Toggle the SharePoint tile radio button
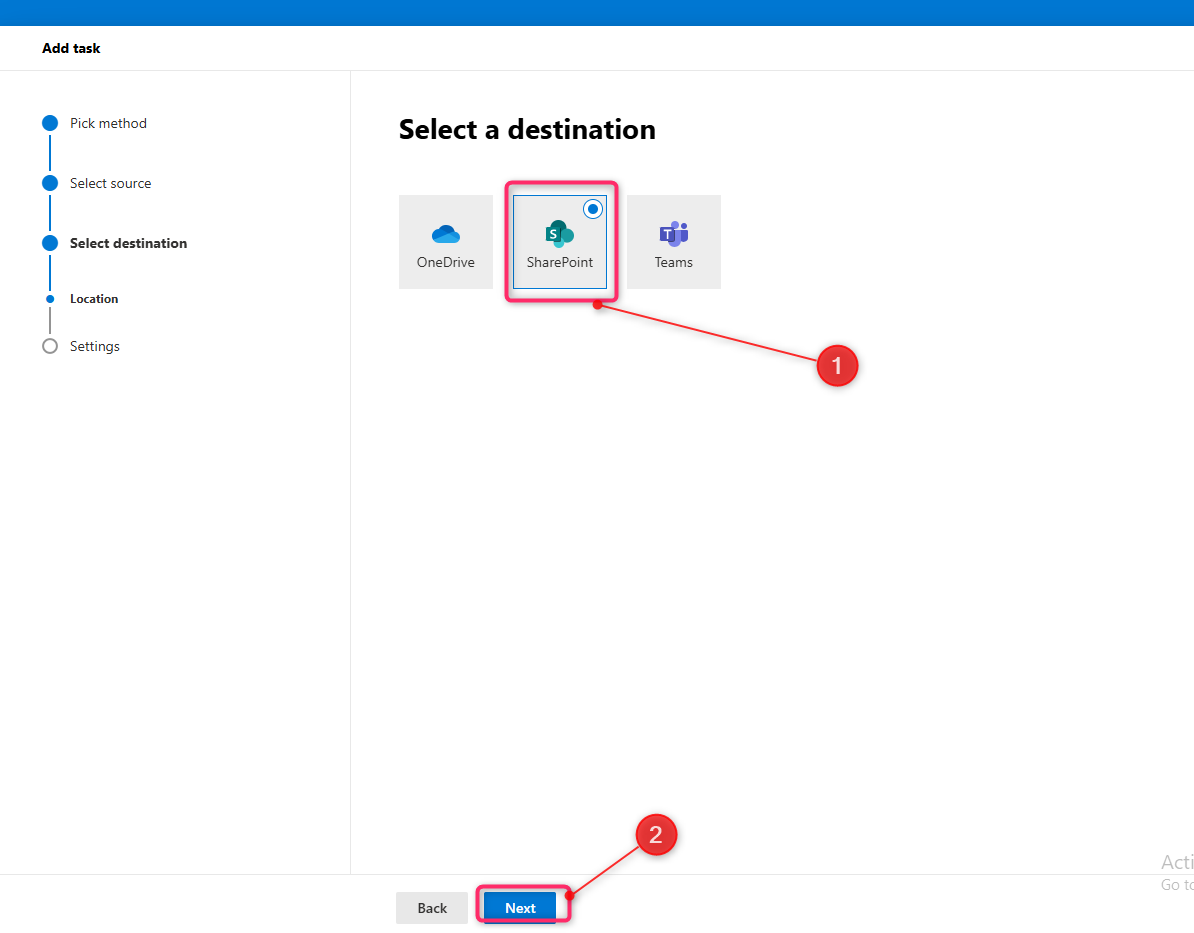The image size is (1194, 933). [592, 209]
